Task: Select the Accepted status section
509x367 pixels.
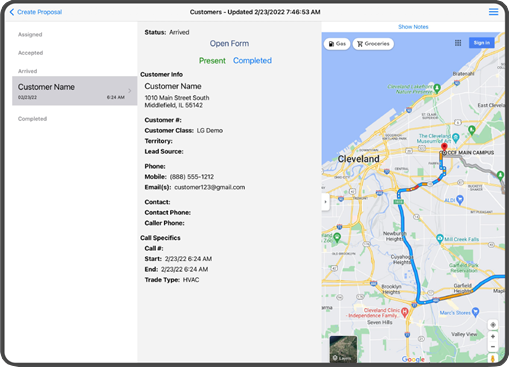Action: click(x=30, y=53)
